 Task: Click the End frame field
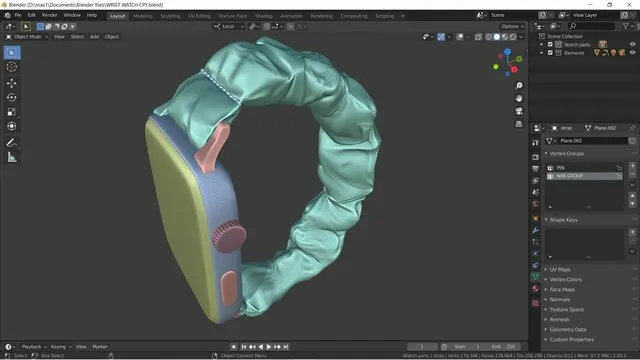(x=504, y=347)
